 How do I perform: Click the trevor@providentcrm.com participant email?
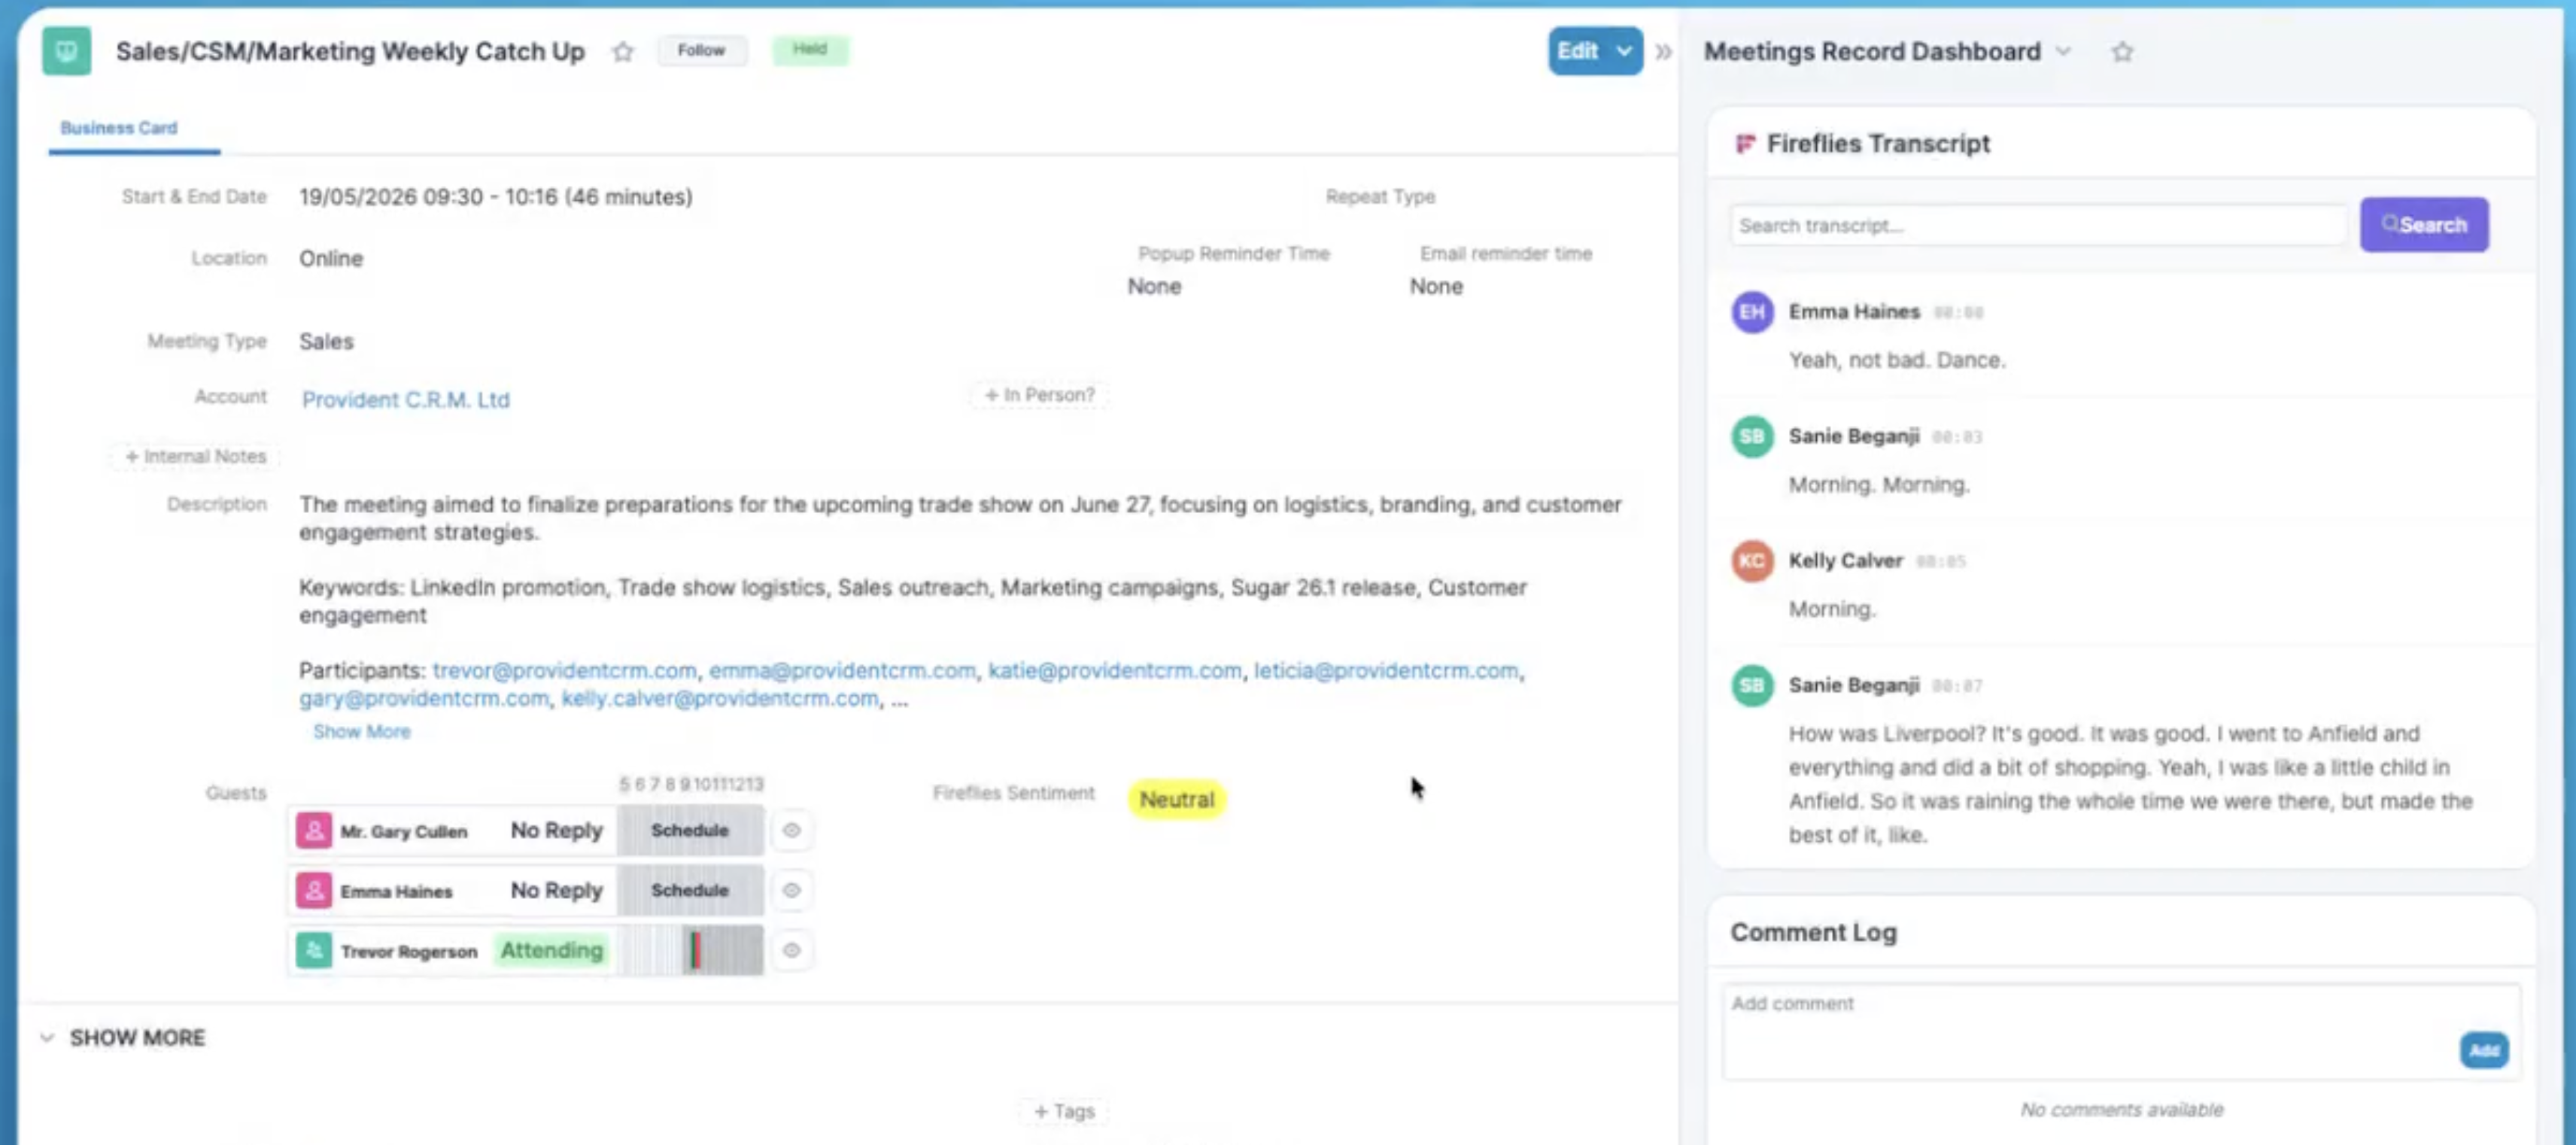point(565,671)
